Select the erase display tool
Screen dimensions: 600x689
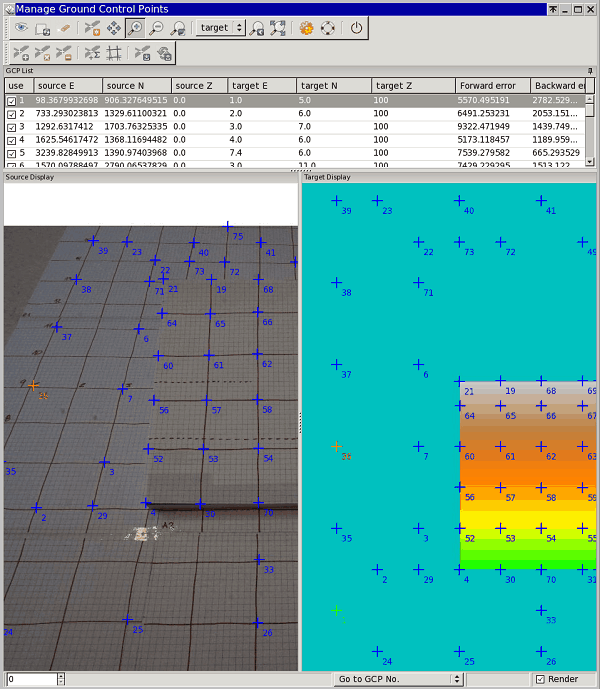click(x=63, y=28)
